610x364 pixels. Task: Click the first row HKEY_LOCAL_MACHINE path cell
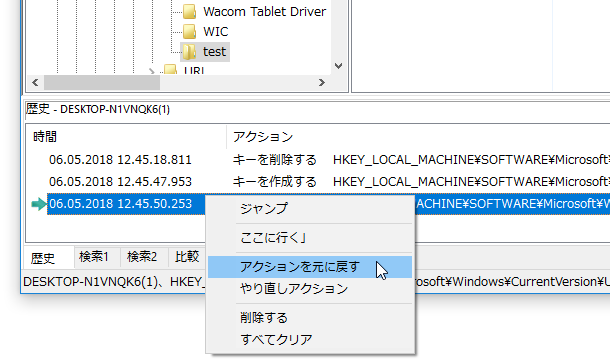472,160
